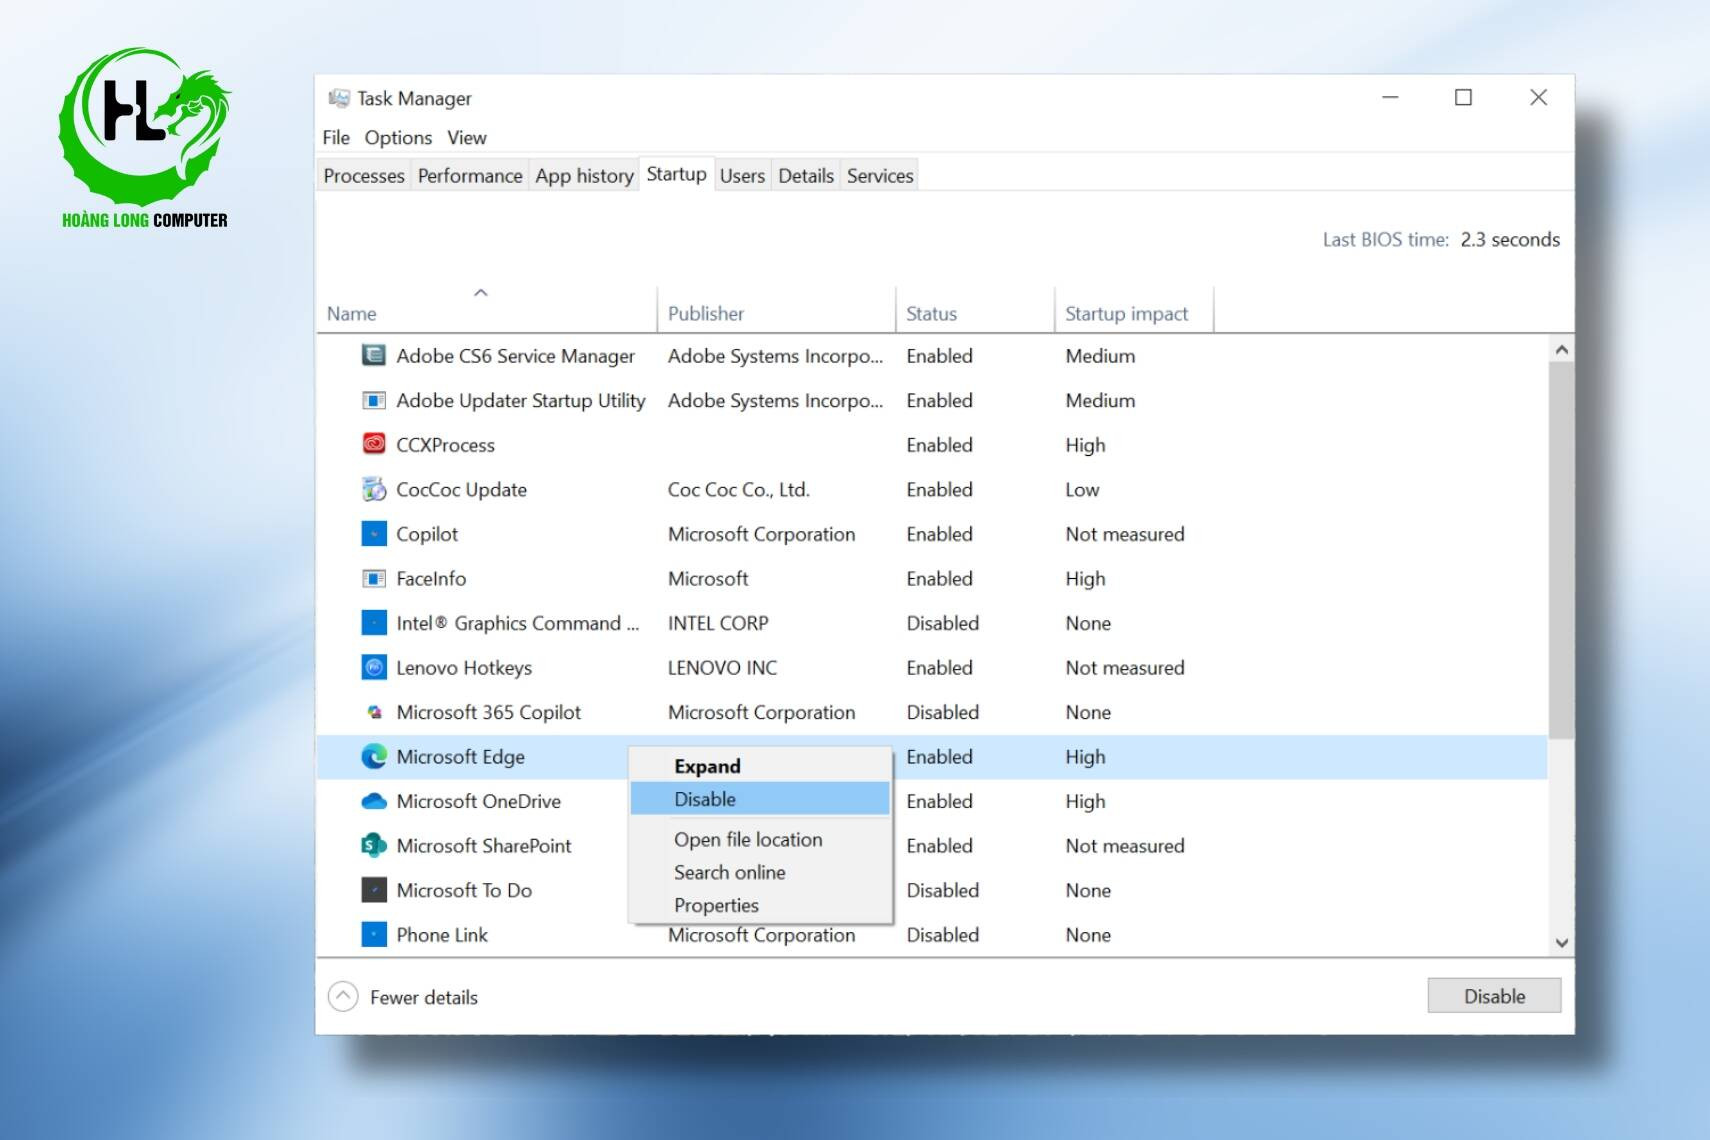1710x1140 pixels.
Task: Sort by the Name column header
Action: click(x=486, y=310)
